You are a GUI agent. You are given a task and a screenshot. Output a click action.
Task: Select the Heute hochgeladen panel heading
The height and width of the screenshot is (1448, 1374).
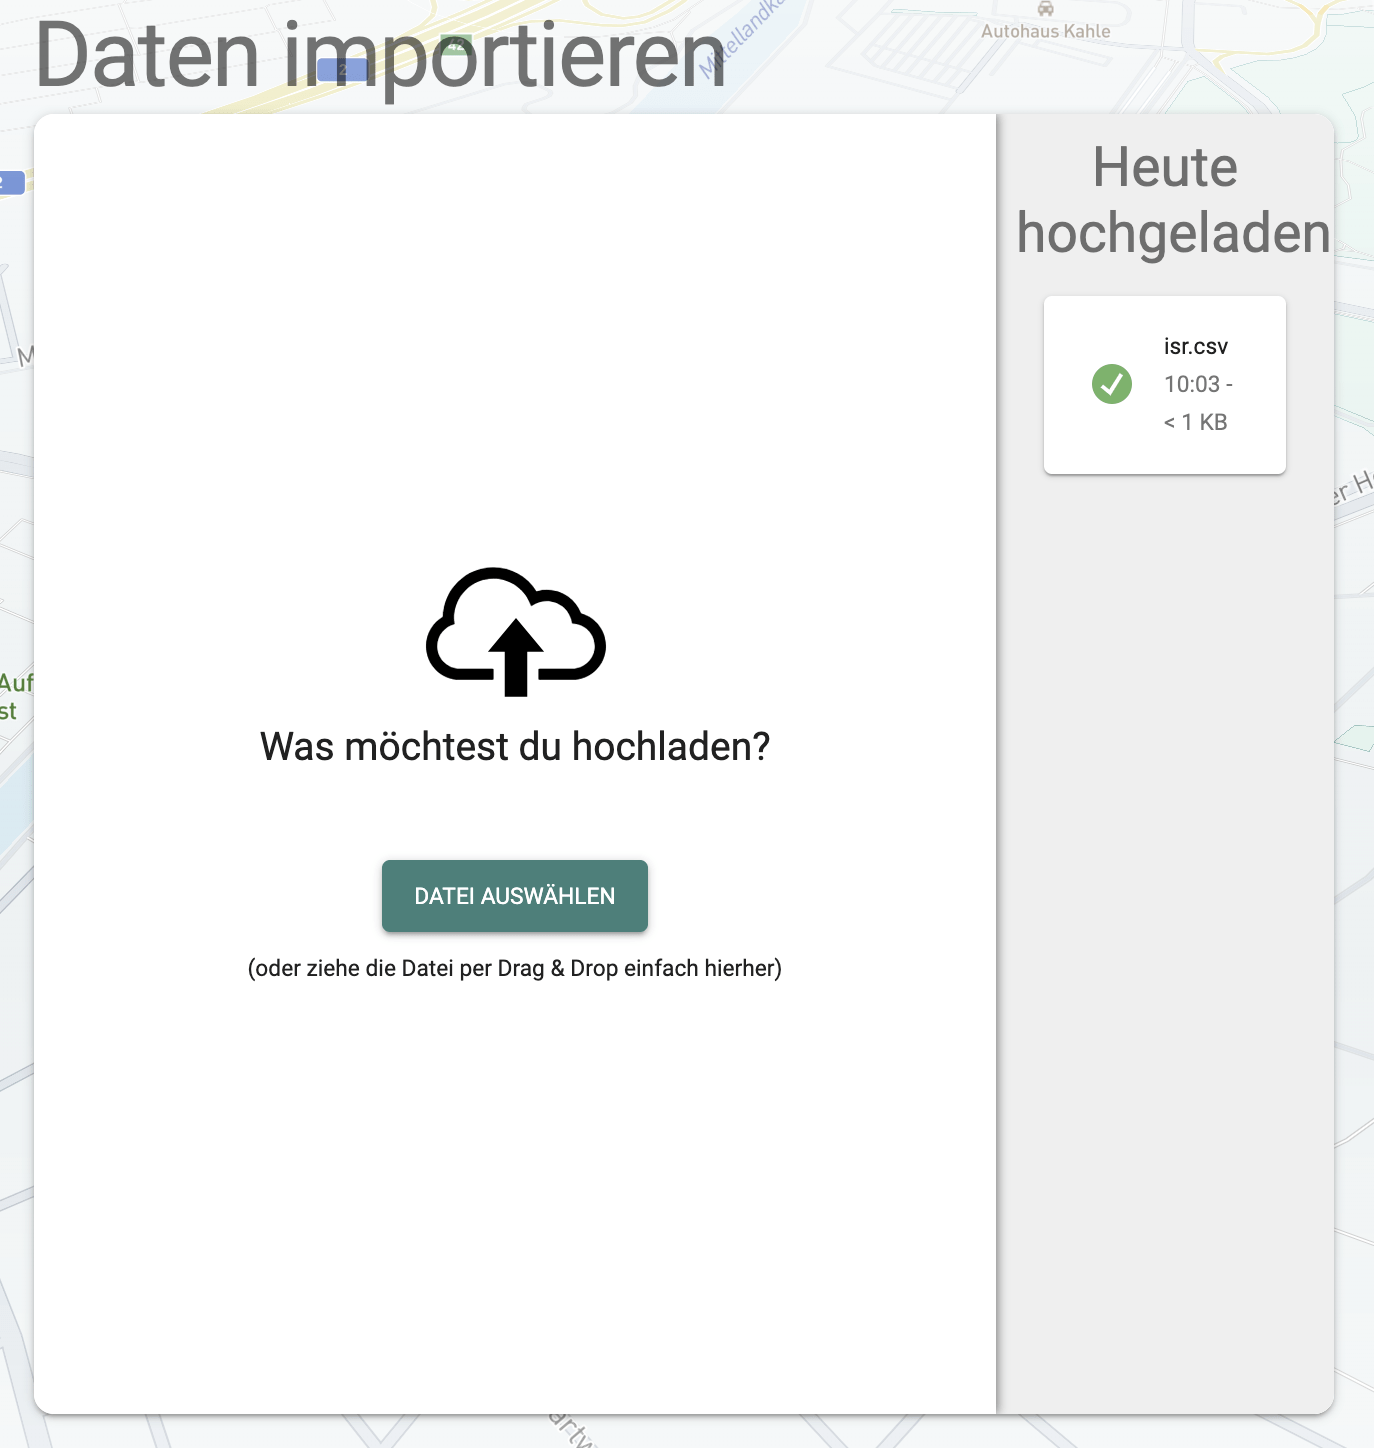pos(1170,200)
